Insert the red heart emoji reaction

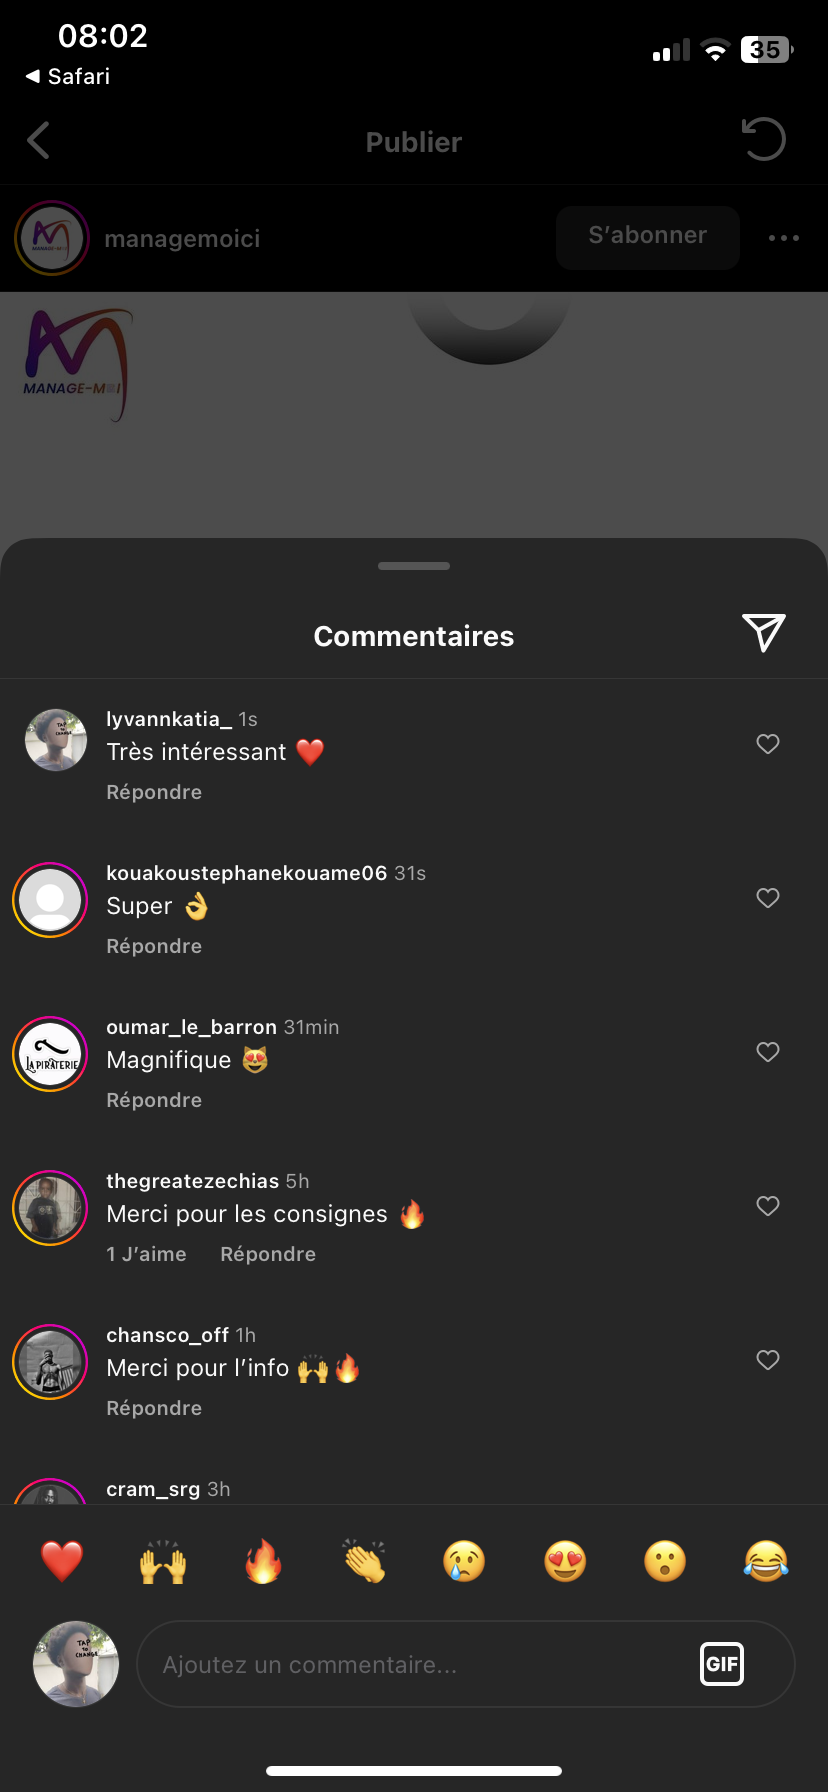click(x=62, y=1561)
